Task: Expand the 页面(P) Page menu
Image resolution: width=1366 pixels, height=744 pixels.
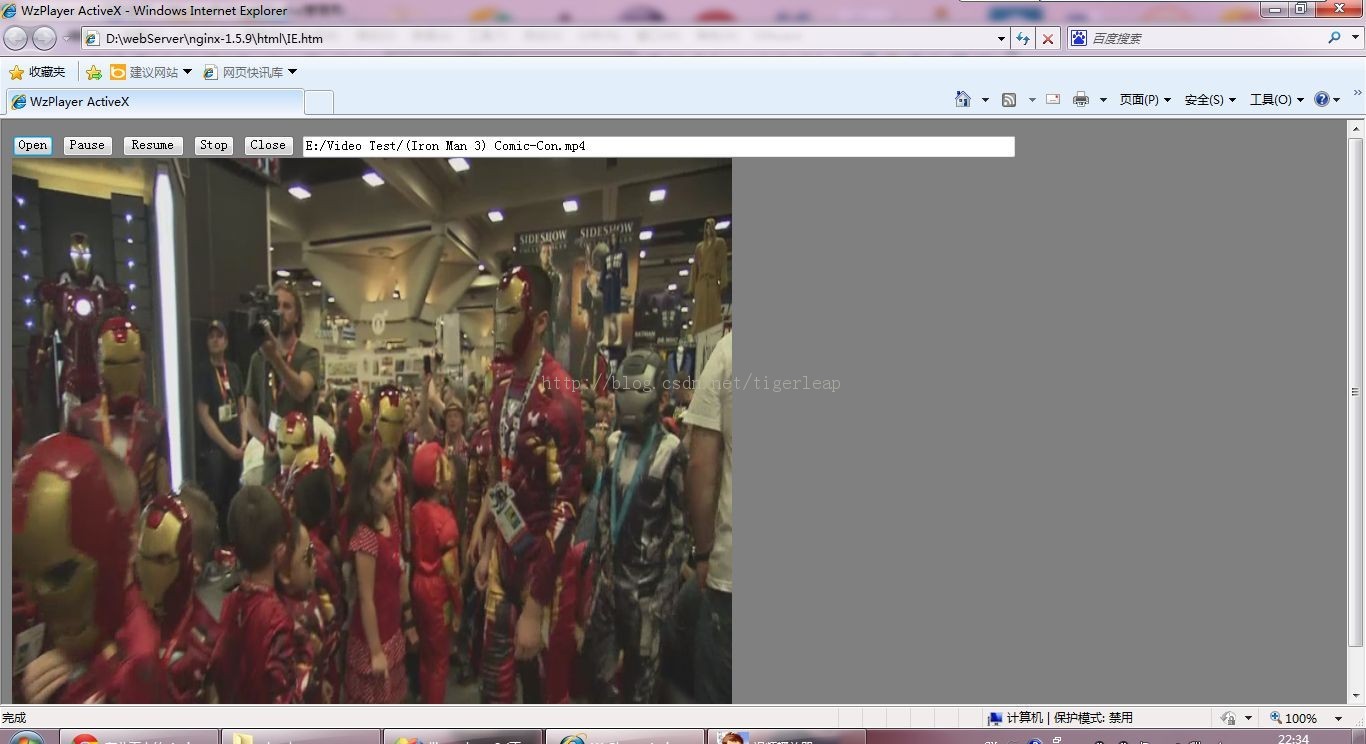Action: coord(1144,99)
